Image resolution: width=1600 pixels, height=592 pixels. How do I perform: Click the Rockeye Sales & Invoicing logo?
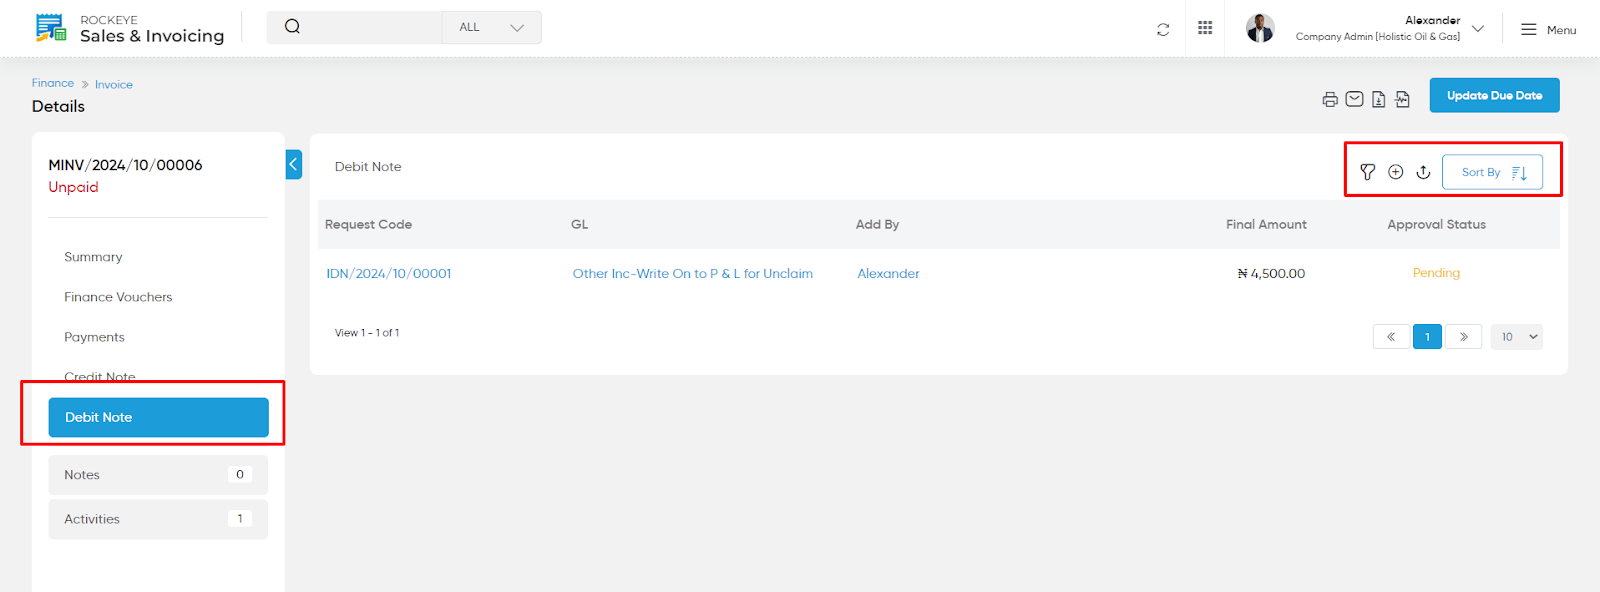click(130, 28)
